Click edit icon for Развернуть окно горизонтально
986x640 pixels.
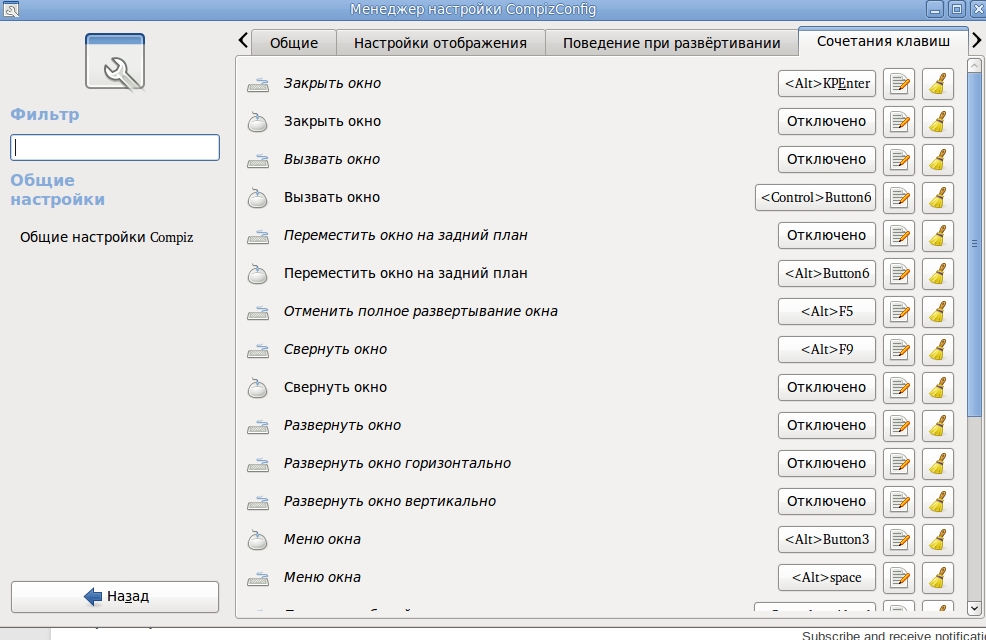[900, 464]
